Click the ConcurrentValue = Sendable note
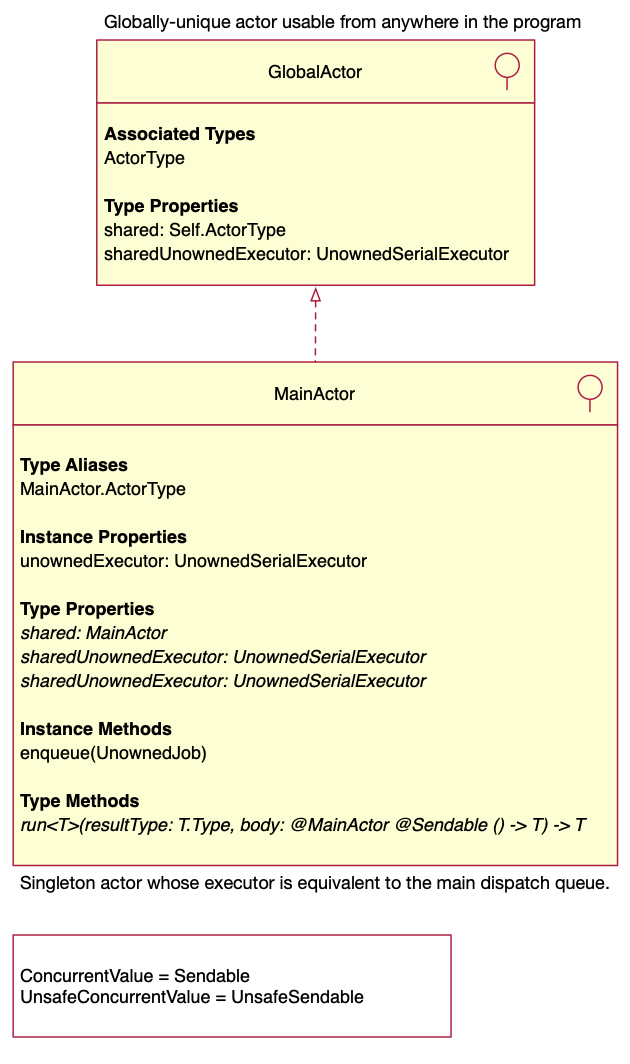The height and width of the screenshot is (1064, 630). (135, 976)
